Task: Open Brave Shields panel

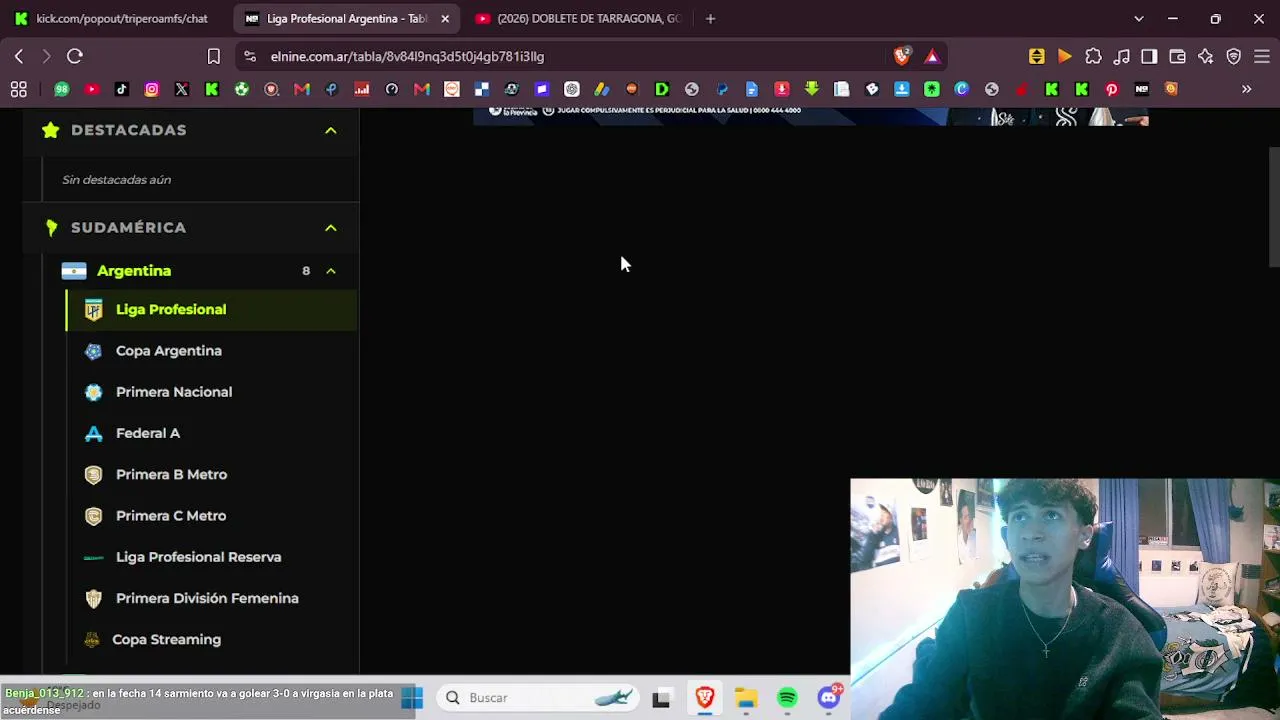Action: (x=902, y=57)
